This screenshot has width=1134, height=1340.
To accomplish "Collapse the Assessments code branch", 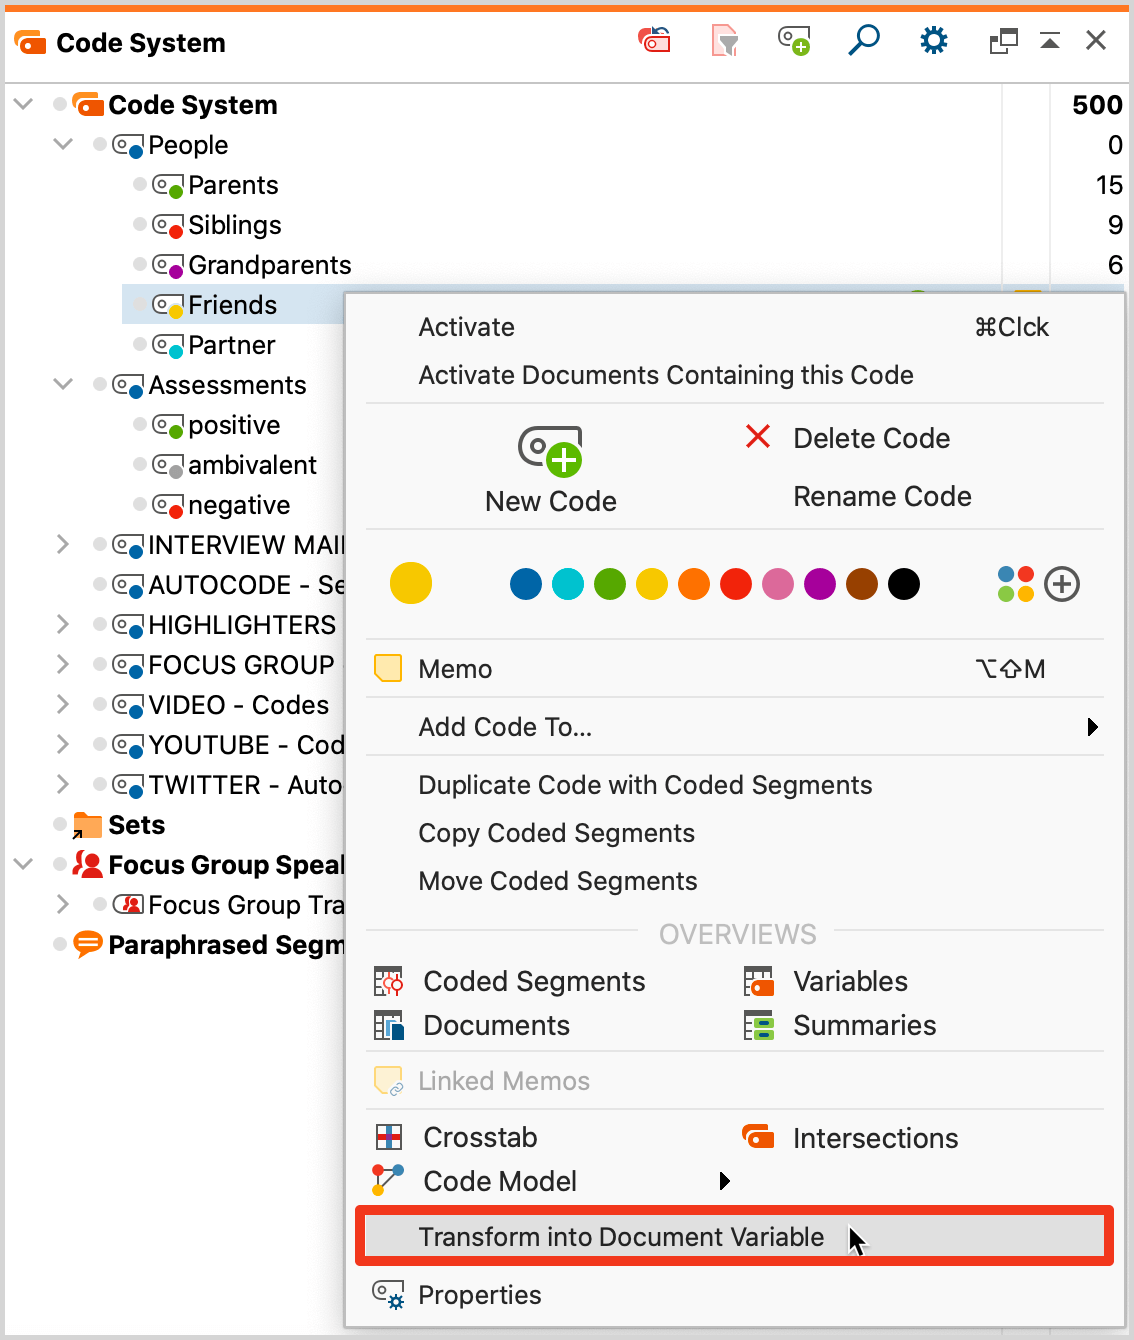I will coord(63,384).
